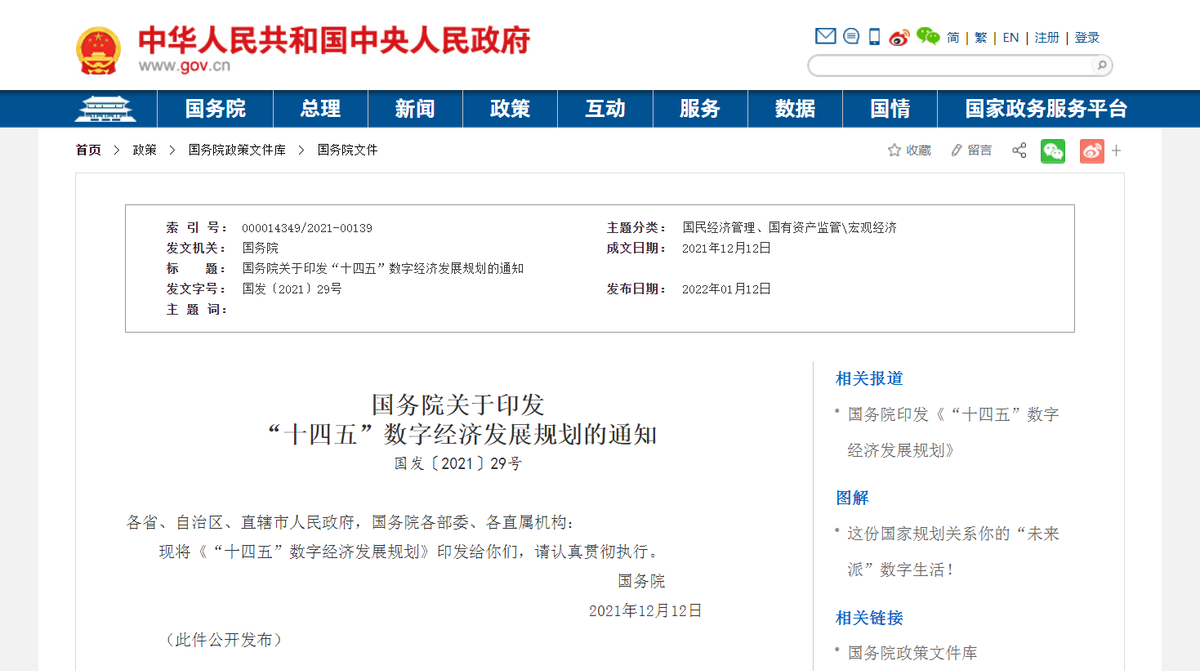Open the share options icon
The height and width of the screenshot is (671, 1200).
[1018, 150]
